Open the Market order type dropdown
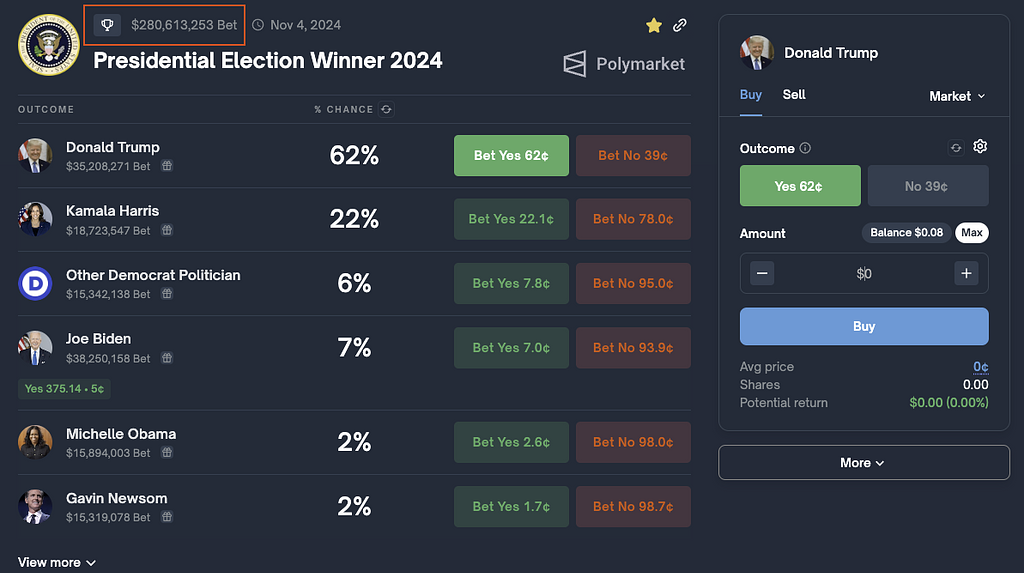This screenshot has width=1024, height=573. click(956, 96)
